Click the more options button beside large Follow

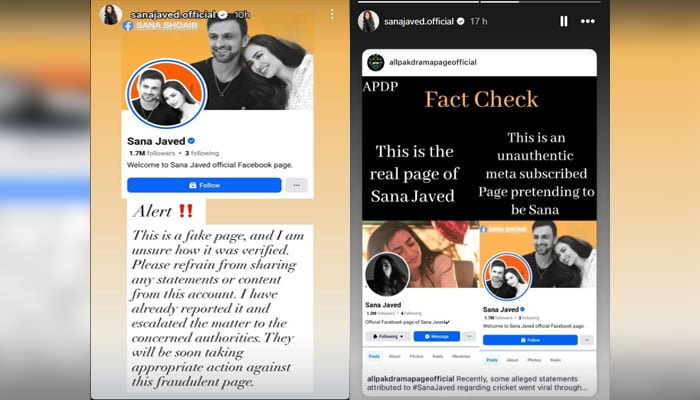pos(296,185)
